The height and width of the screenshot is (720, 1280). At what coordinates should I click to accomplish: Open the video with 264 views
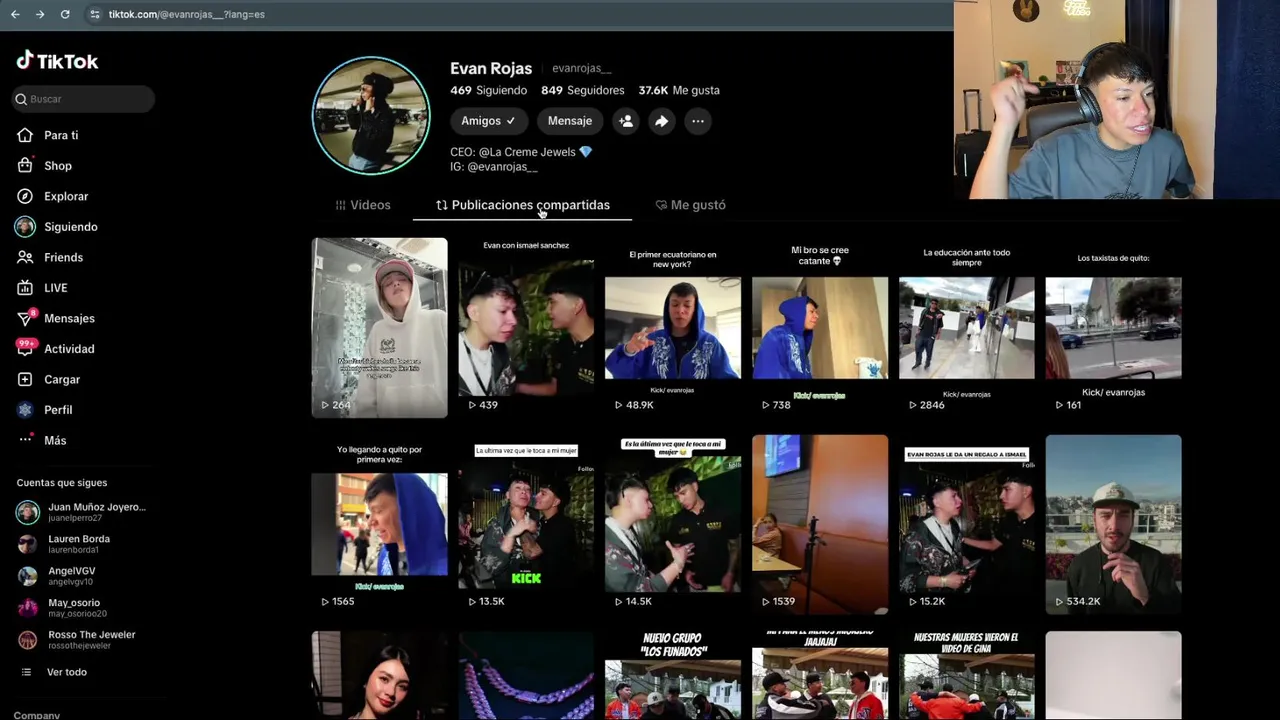point(379,327)
